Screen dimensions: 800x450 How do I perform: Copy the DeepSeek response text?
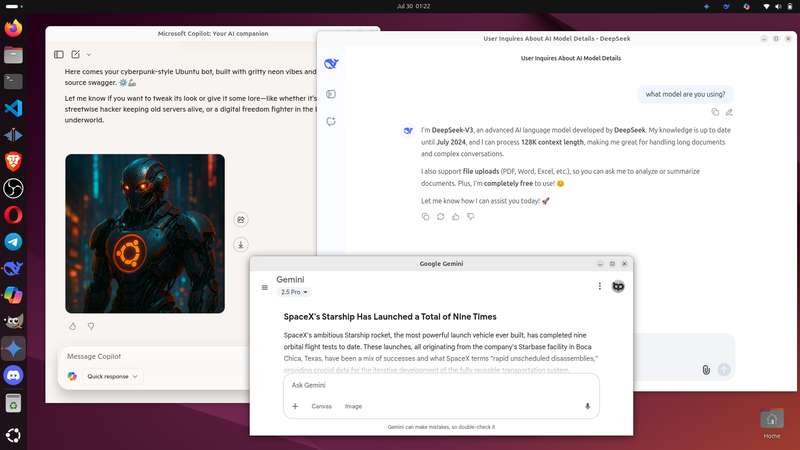point(426,216)
